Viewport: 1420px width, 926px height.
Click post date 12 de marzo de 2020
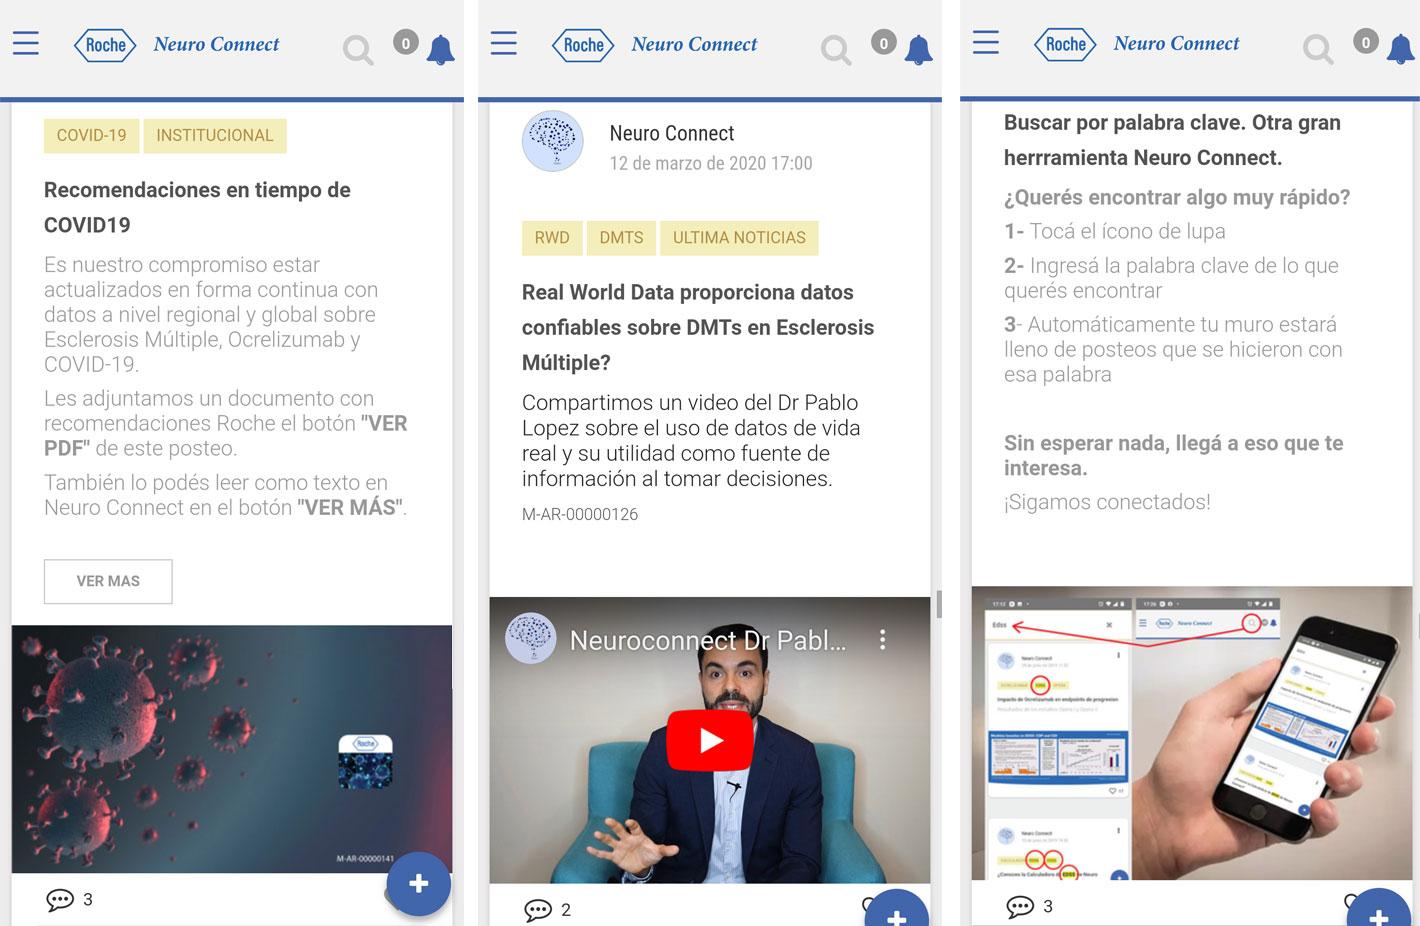coord(711,163)
